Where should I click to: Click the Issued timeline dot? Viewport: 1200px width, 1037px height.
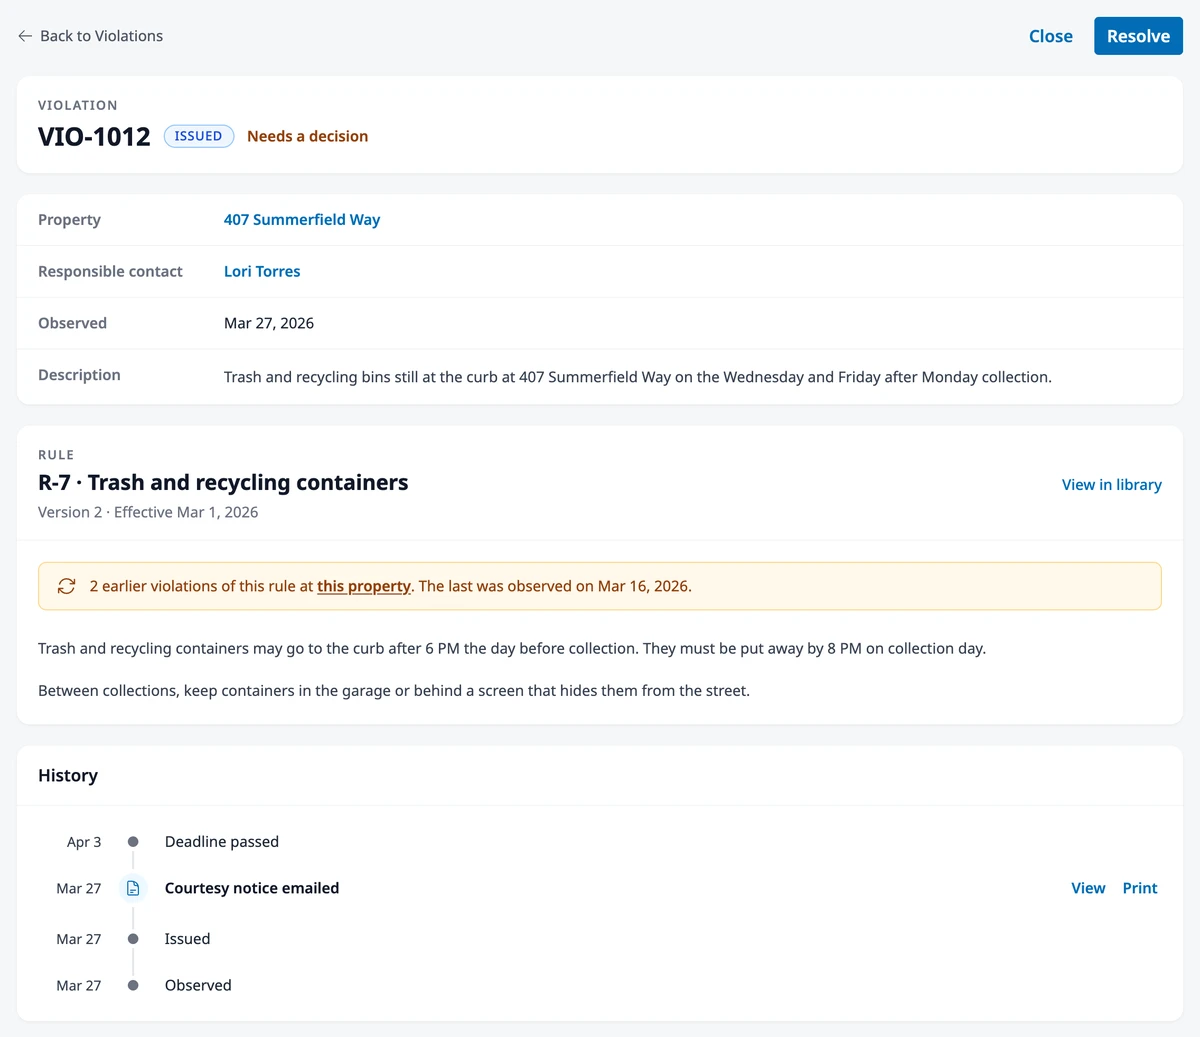133,939
